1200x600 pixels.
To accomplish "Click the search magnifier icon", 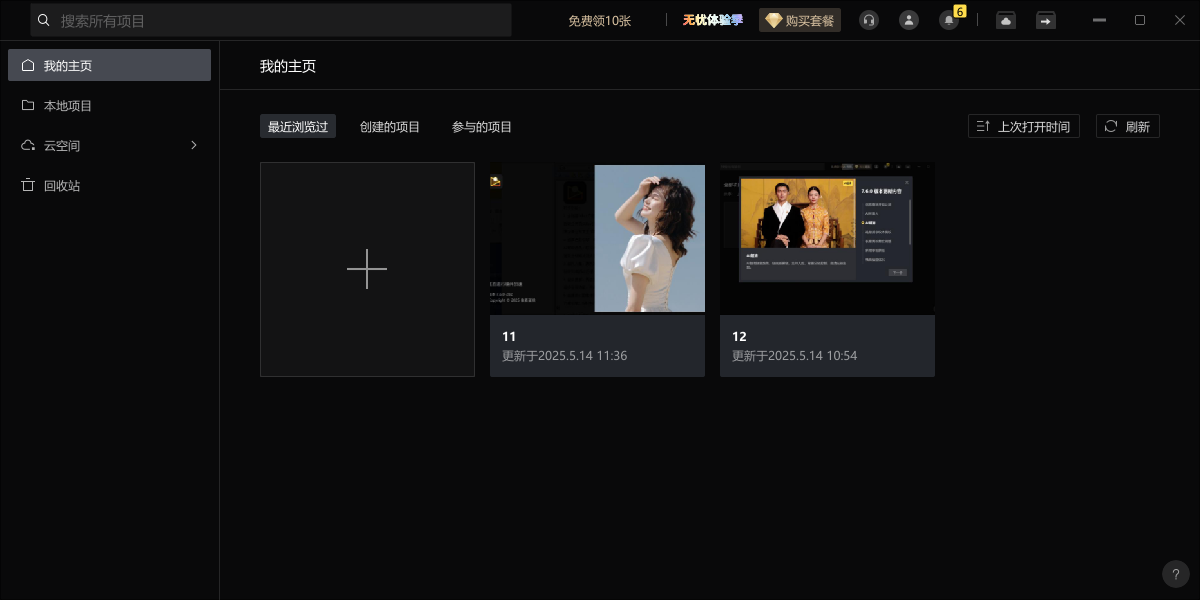I will tap(41, 19).
